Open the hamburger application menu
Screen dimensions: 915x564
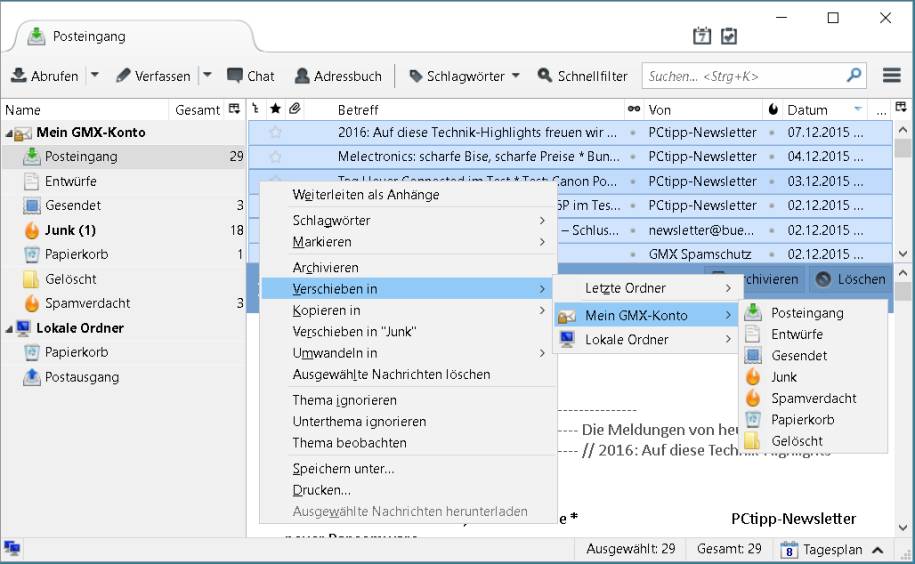click(x=892, y=76)
